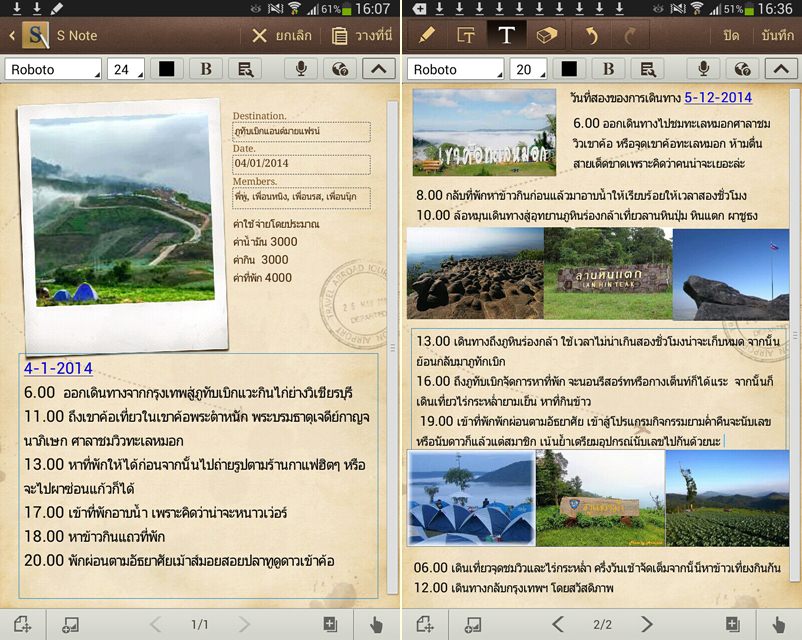
Task: Open the 5-12-2014 date link
Action: [x=718, y=97]
